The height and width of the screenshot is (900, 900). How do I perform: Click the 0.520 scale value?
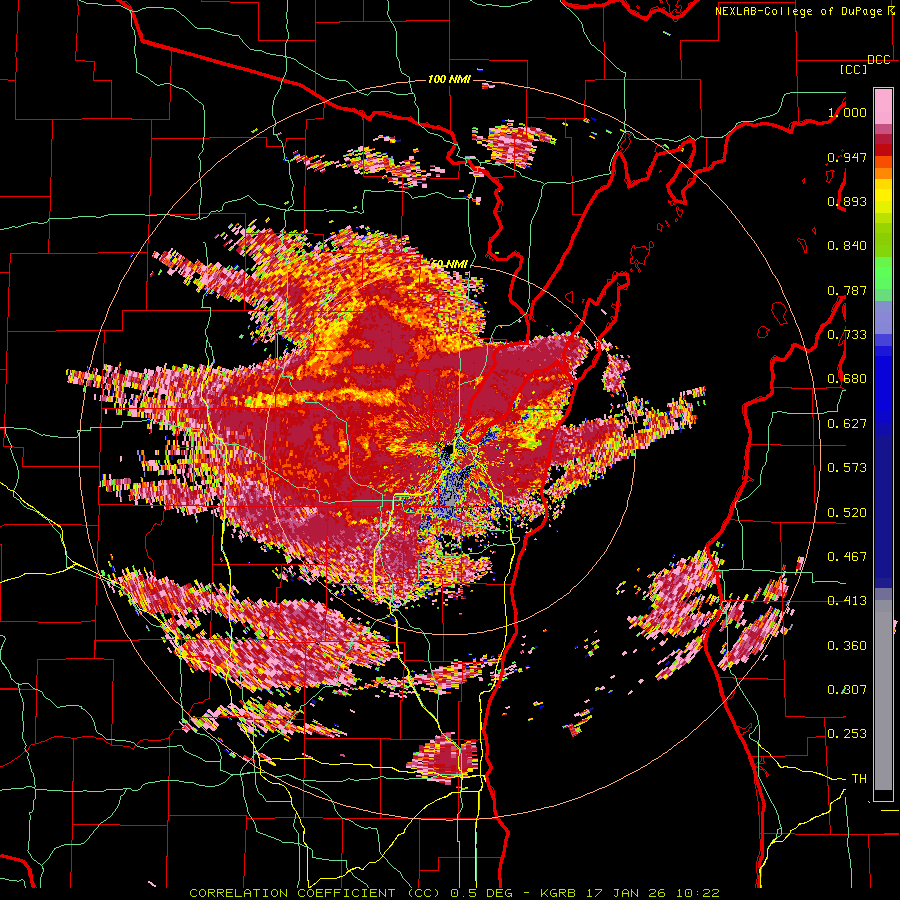point(847,513)
